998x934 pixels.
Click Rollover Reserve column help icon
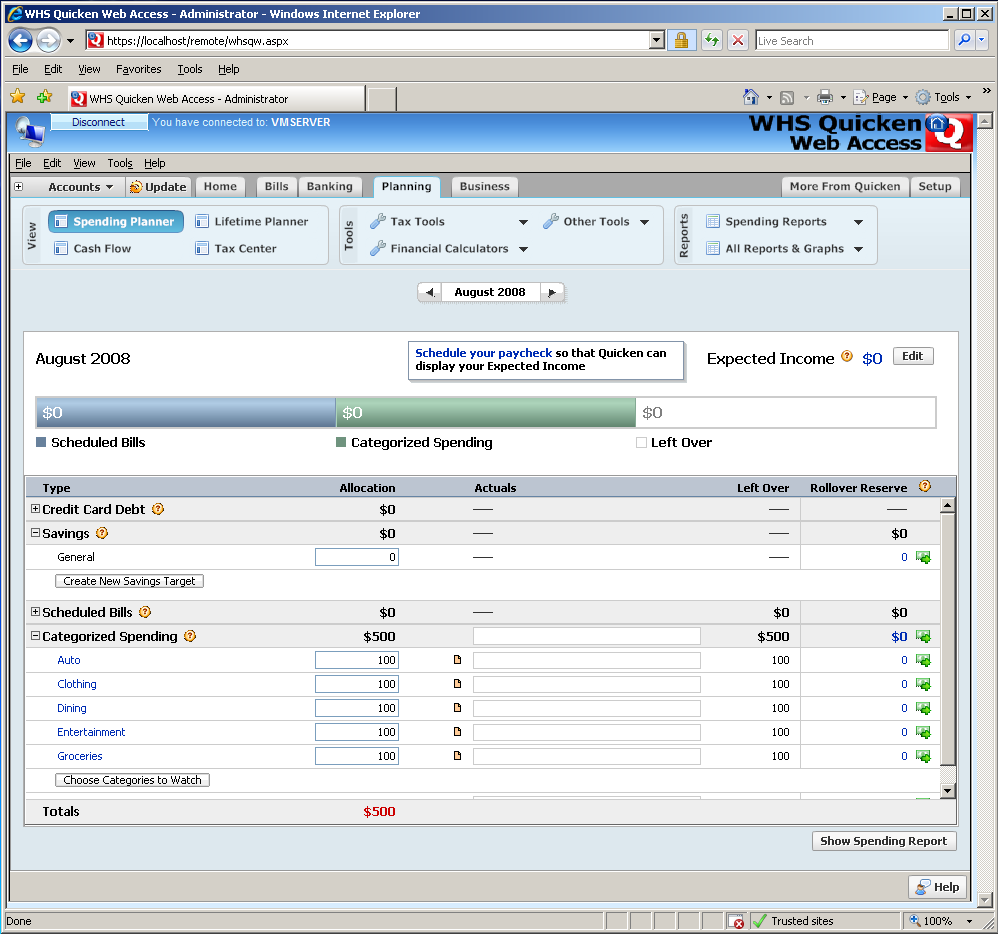(x=925, y=486)
